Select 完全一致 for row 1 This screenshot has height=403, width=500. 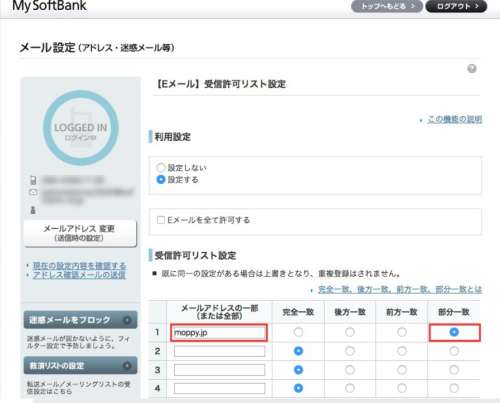298,332
